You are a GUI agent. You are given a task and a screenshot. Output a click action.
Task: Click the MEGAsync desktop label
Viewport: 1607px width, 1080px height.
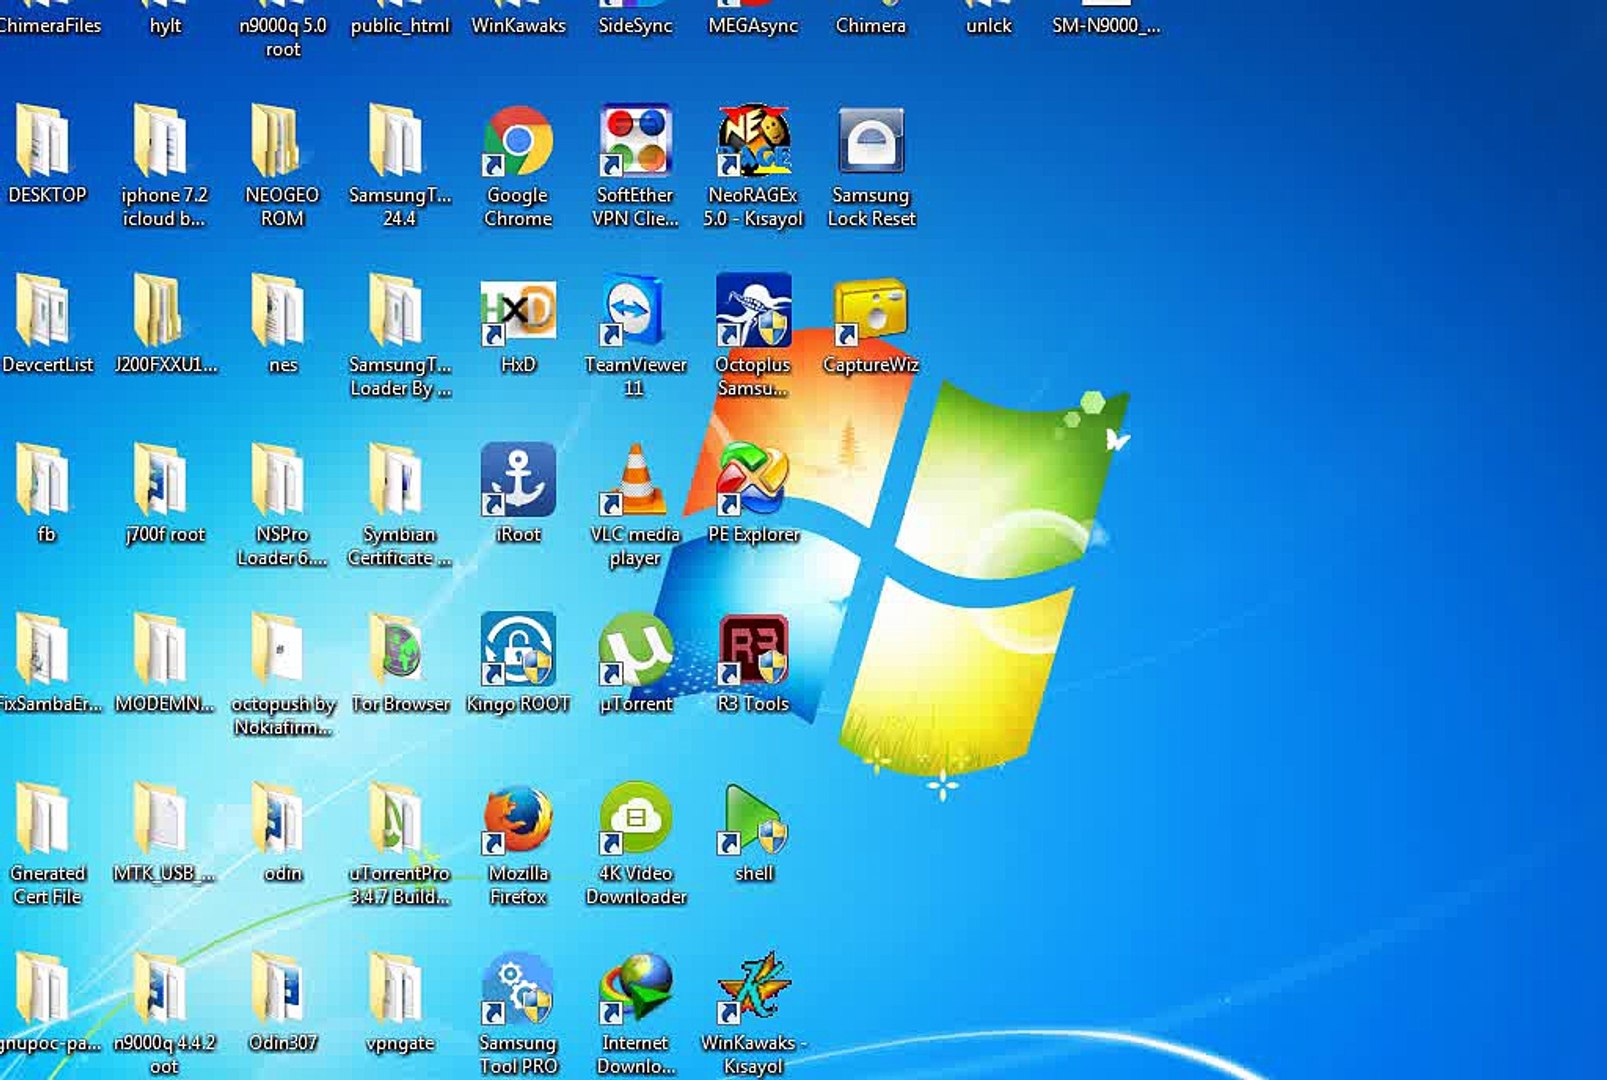[753, 26]
